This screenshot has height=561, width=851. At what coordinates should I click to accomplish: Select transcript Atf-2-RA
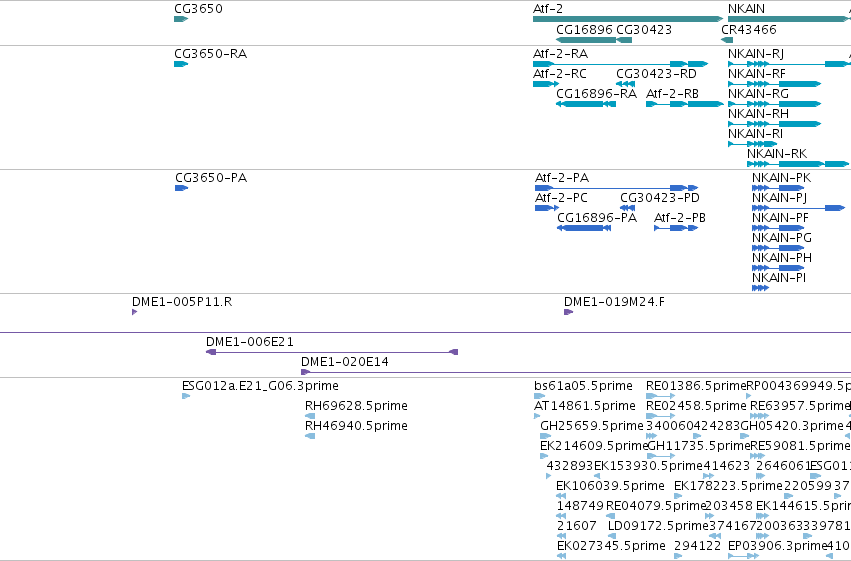[620, 64]
